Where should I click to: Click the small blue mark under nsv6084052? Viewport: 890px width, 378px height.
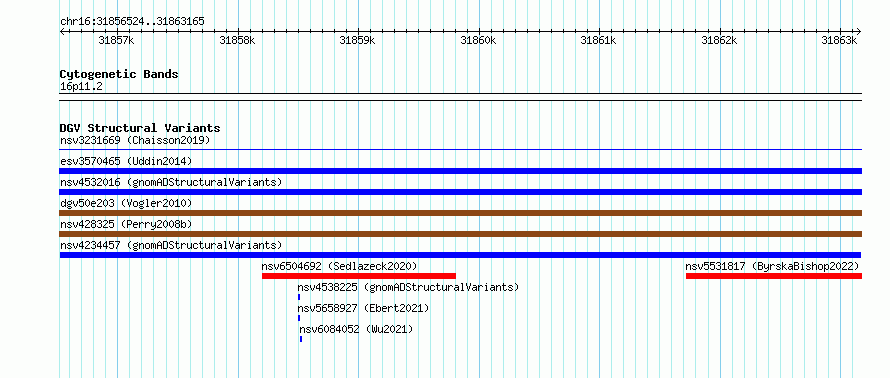[301, 339]
